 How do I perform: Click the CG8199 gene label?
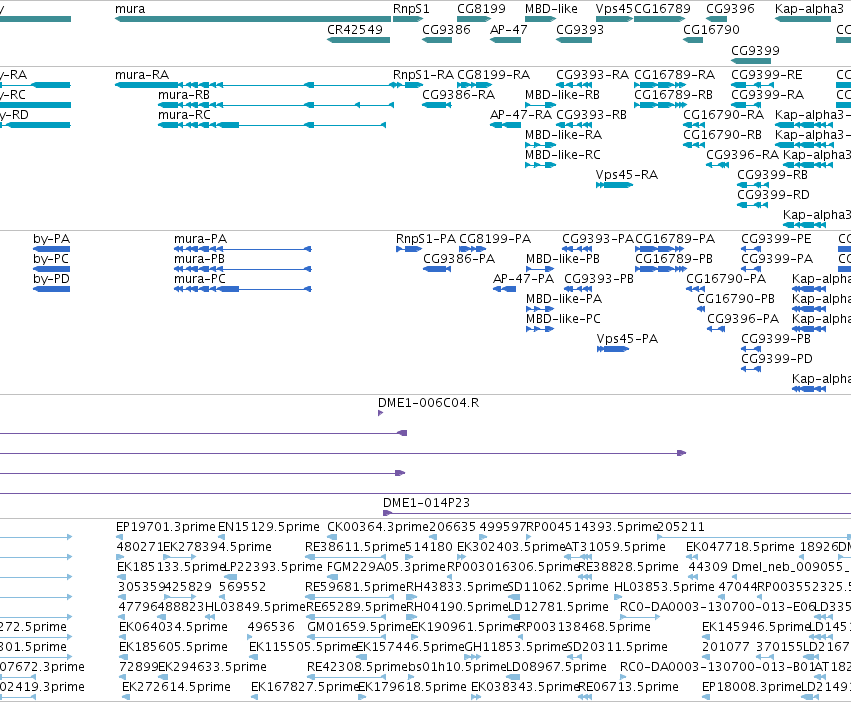(481, 9)
